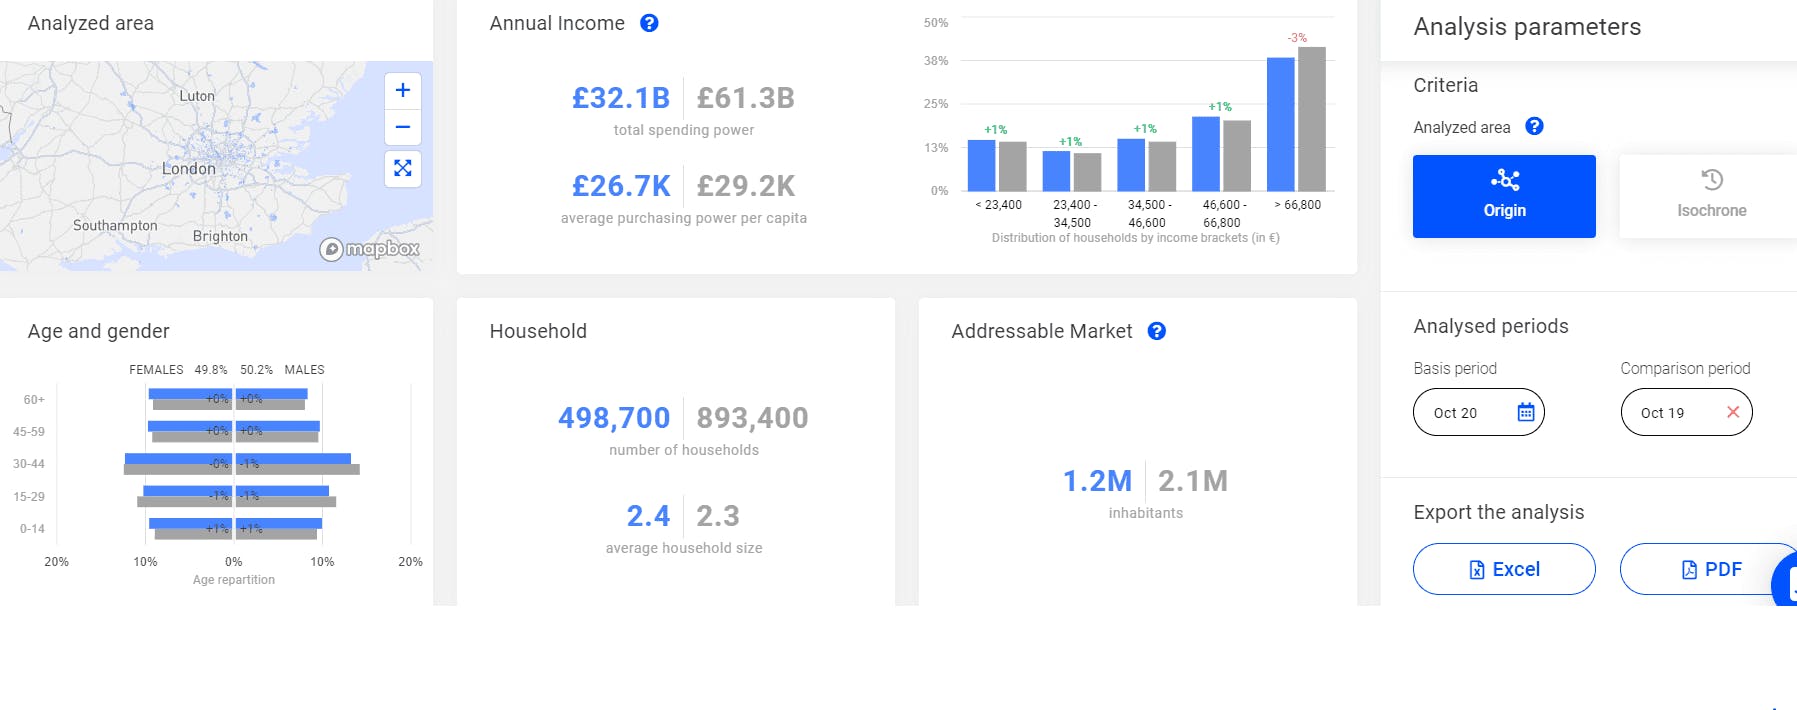Expand the map to fullscreen
1797x710 pixels.
[x=402, y=168]
